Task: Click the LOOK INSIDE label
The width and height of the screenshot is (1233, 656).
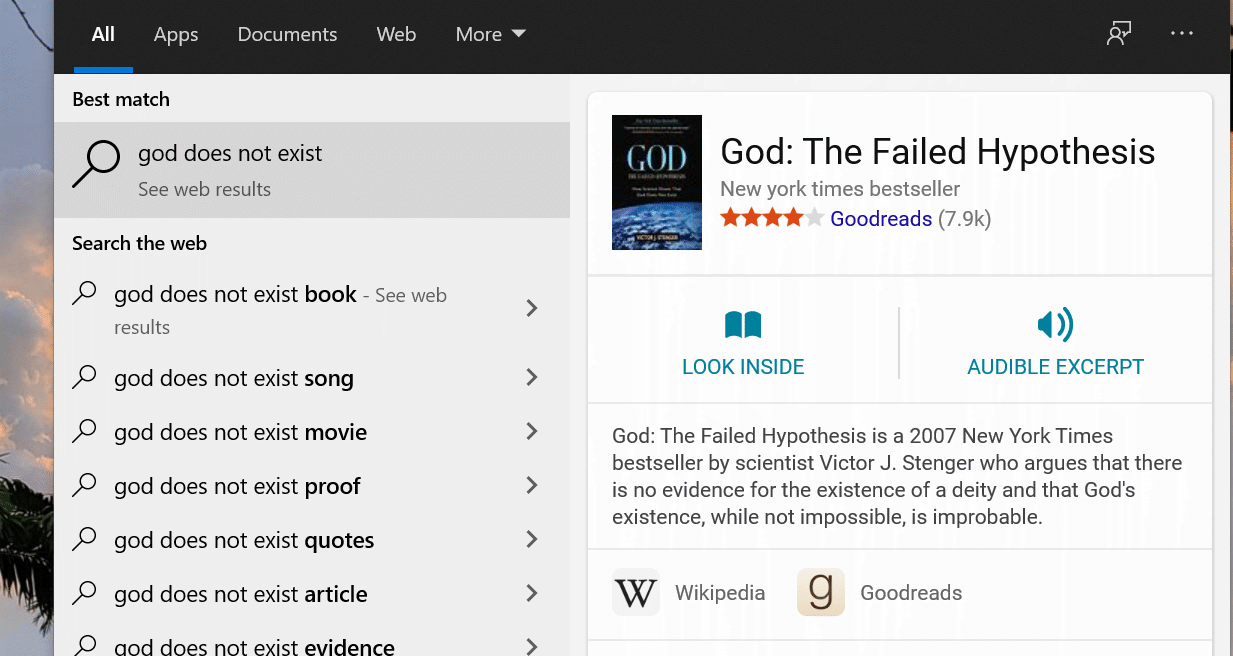Action: [743, 367]
